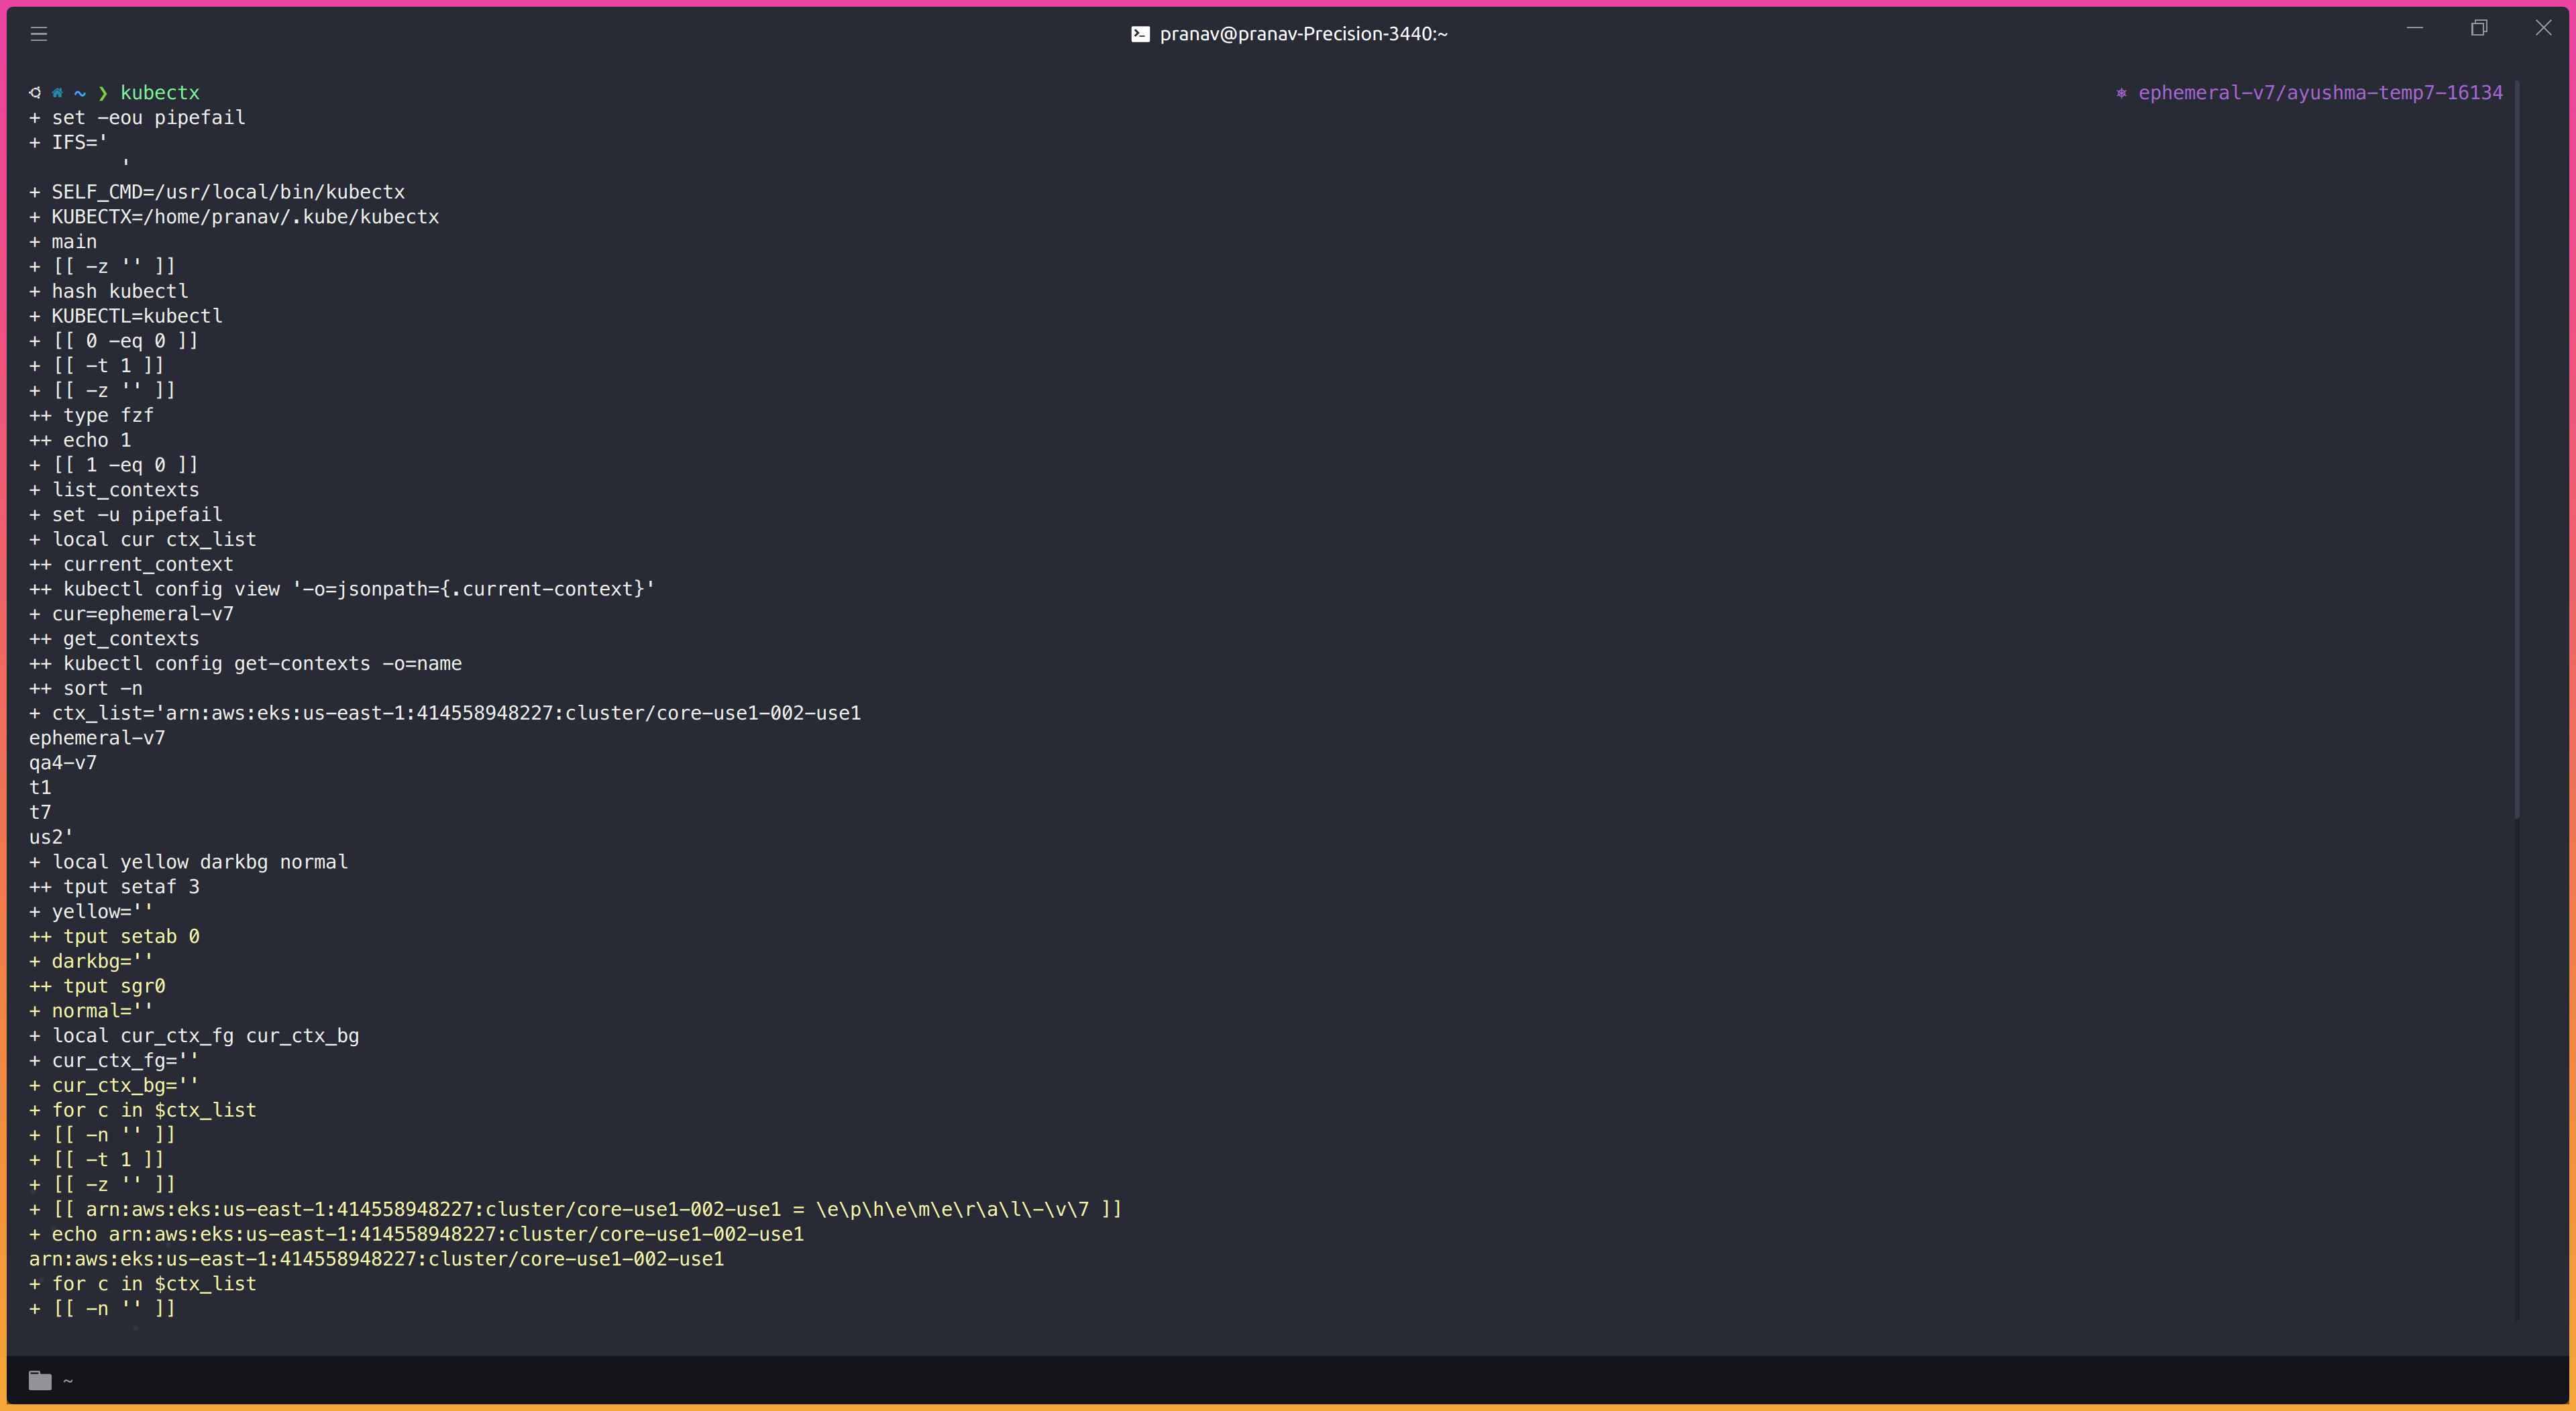
Task: Open the hamburger menu in title bar
Action: click(39, 34)
